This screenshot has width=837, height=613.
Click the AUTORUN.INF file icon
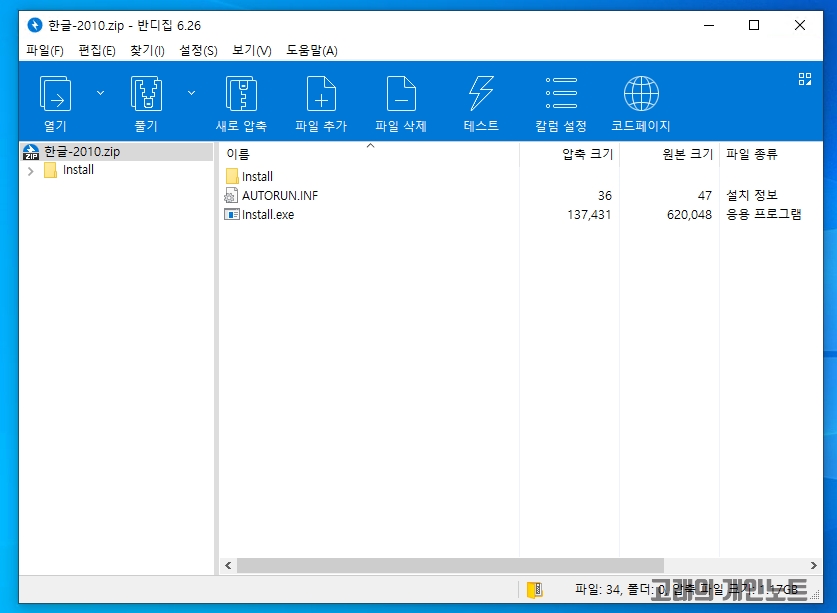pyautogui.click(x=231, y=195)
